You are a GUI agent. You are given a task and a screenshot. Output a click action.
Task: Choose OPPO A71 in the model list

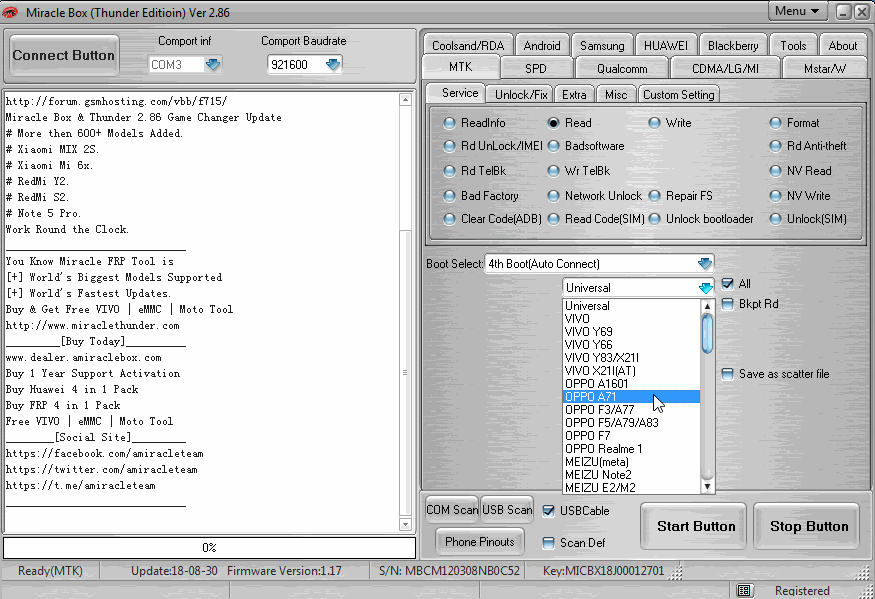pyautogui.click(x=631, y=396)
